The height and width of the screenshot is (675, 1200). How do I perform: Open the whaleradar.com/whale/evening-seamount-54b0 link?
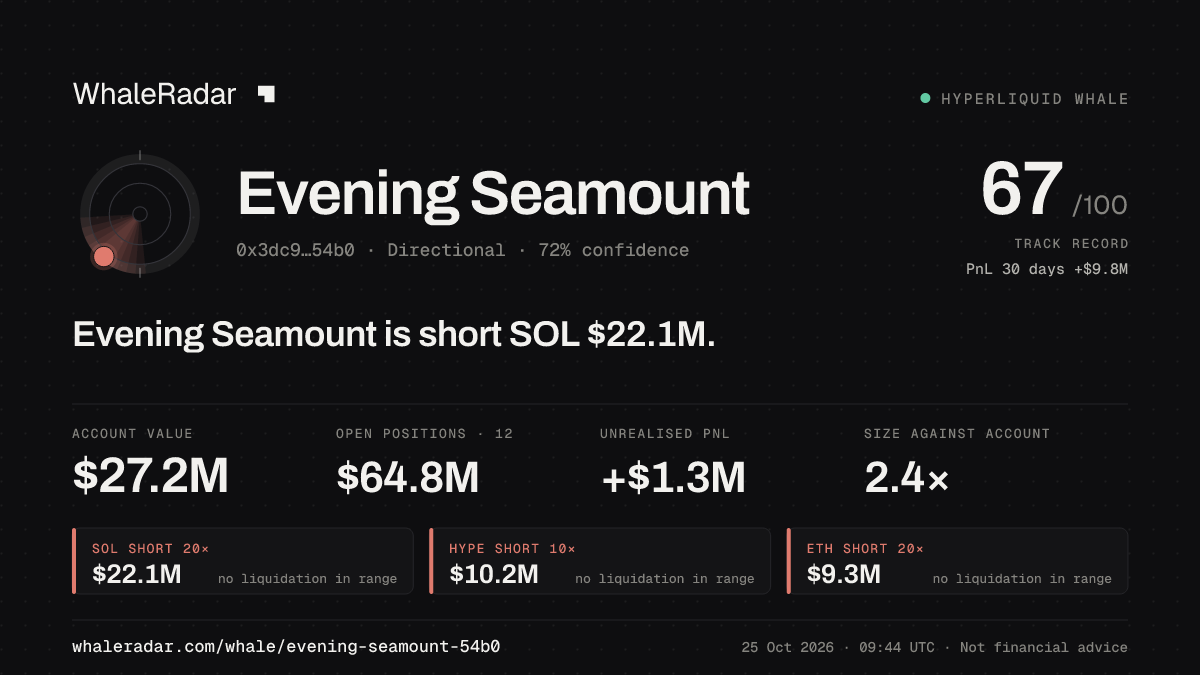point(286,647)
